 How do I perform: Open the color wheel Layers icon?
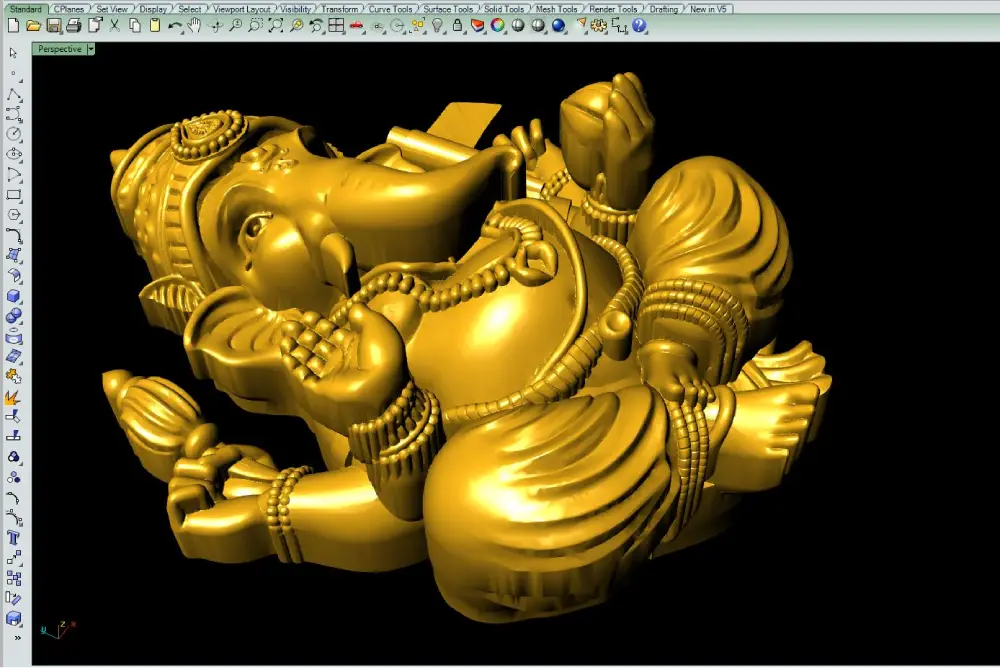(x=497, y=26)
